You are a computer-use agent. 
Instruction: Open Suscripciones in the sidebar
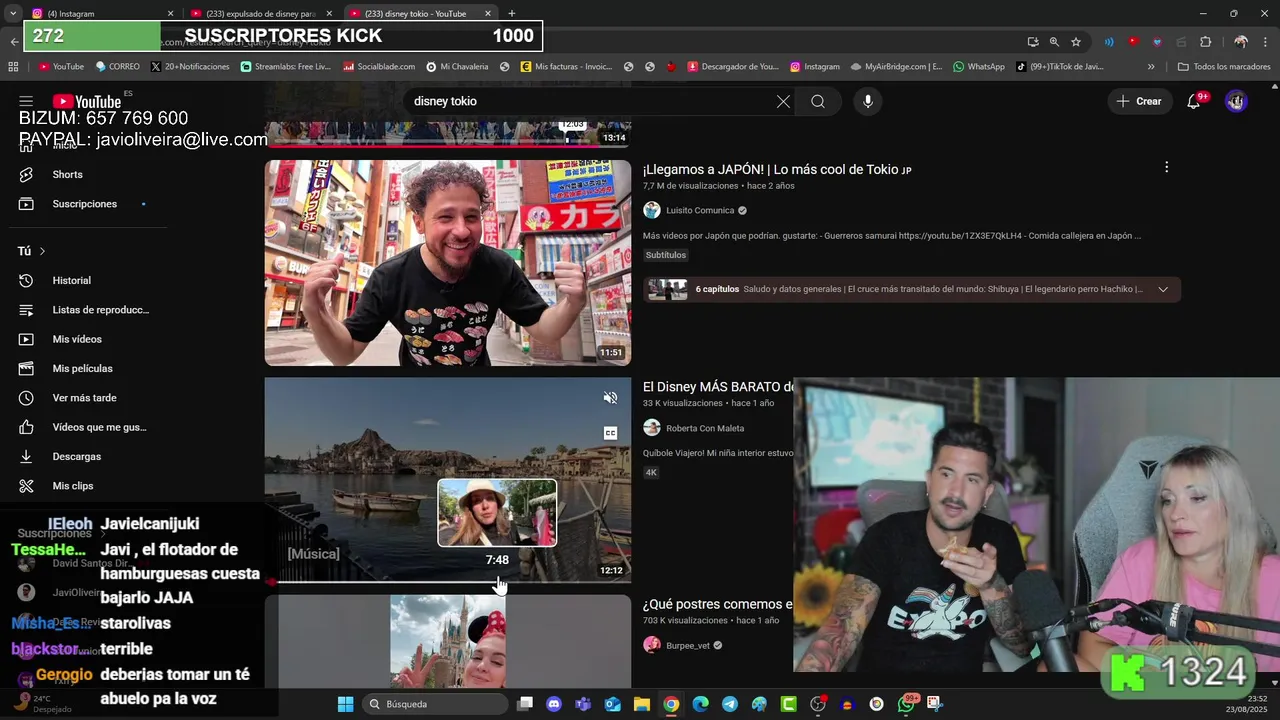click(84, 204)
